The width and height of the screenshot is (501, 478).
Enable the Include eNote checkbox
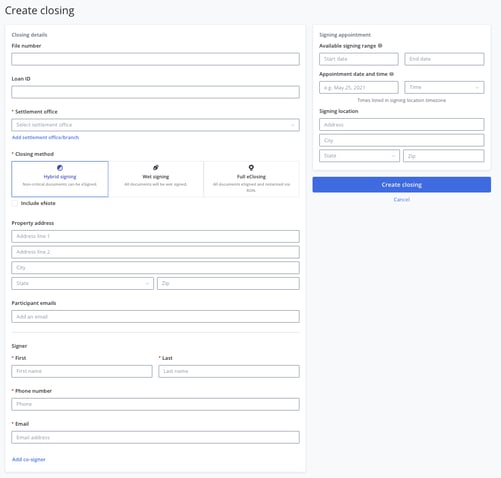pyautogui.click(x=15, y=203)
